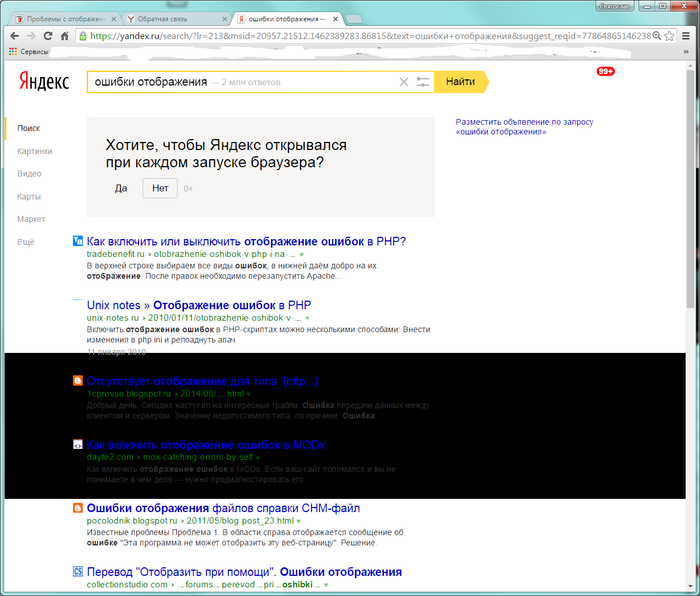Screen dimensions: 700x596
Task: Open Видео search section
Action: click(x=29, y=174)
